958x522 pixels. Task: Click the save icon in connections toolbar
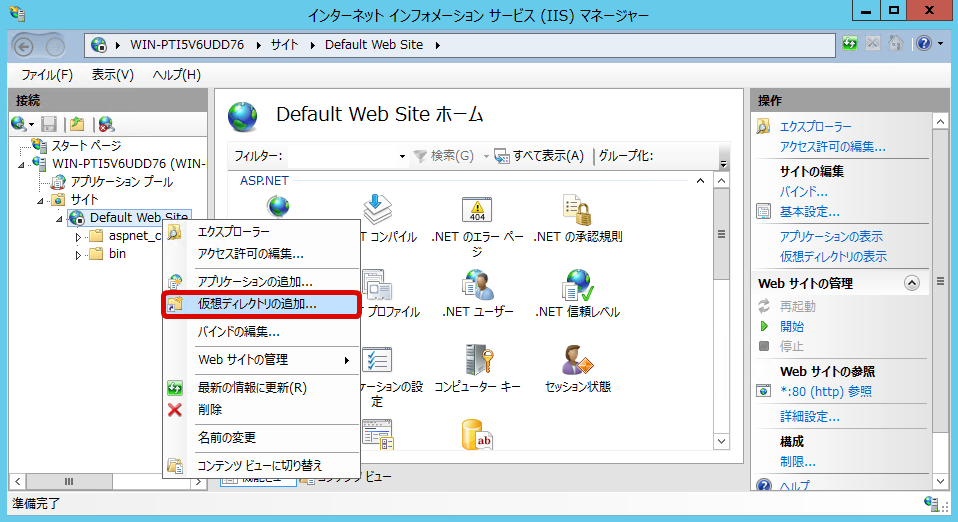pyautogui.click(x=49, y=124)
